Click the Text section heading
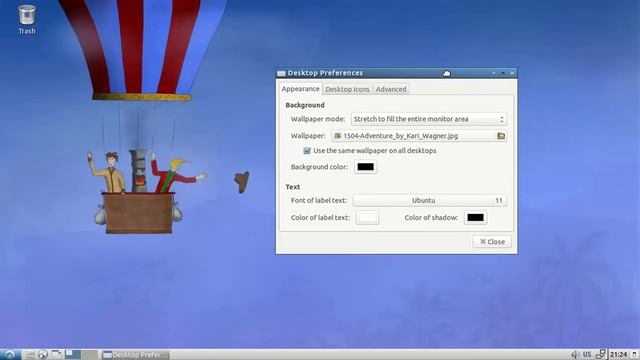The image size is (640, 360). [x=293, y=187]
